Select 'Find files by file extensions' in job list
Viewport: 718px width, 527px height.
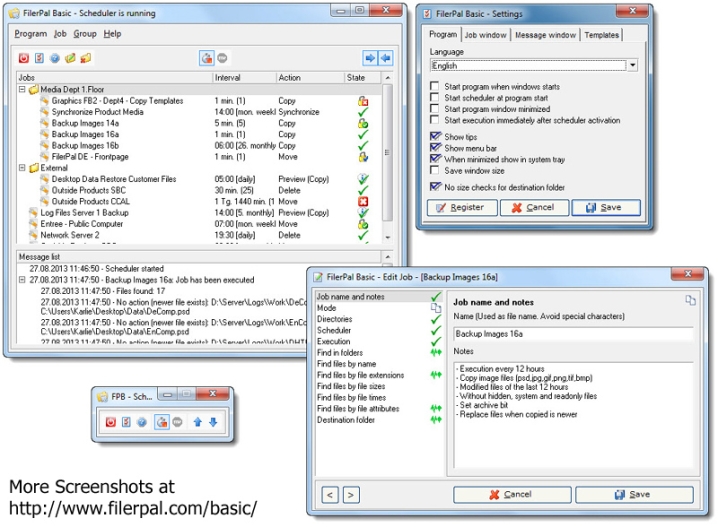click(360, 375)
